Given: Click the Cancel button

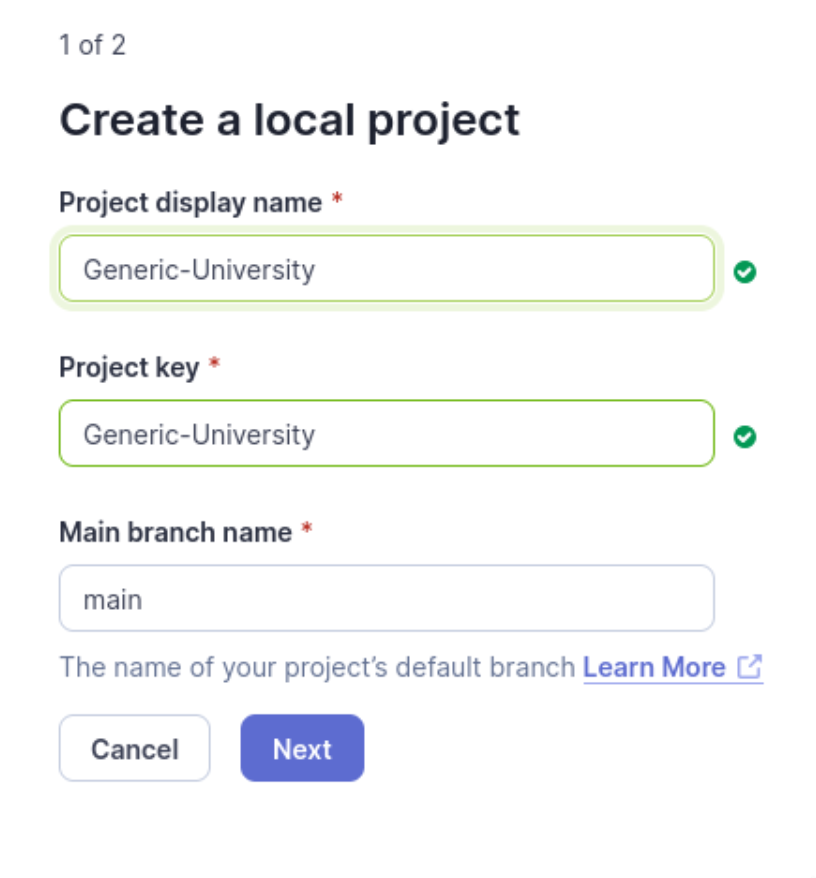Looking at the screenshot, I should click(x=134, y=748).
